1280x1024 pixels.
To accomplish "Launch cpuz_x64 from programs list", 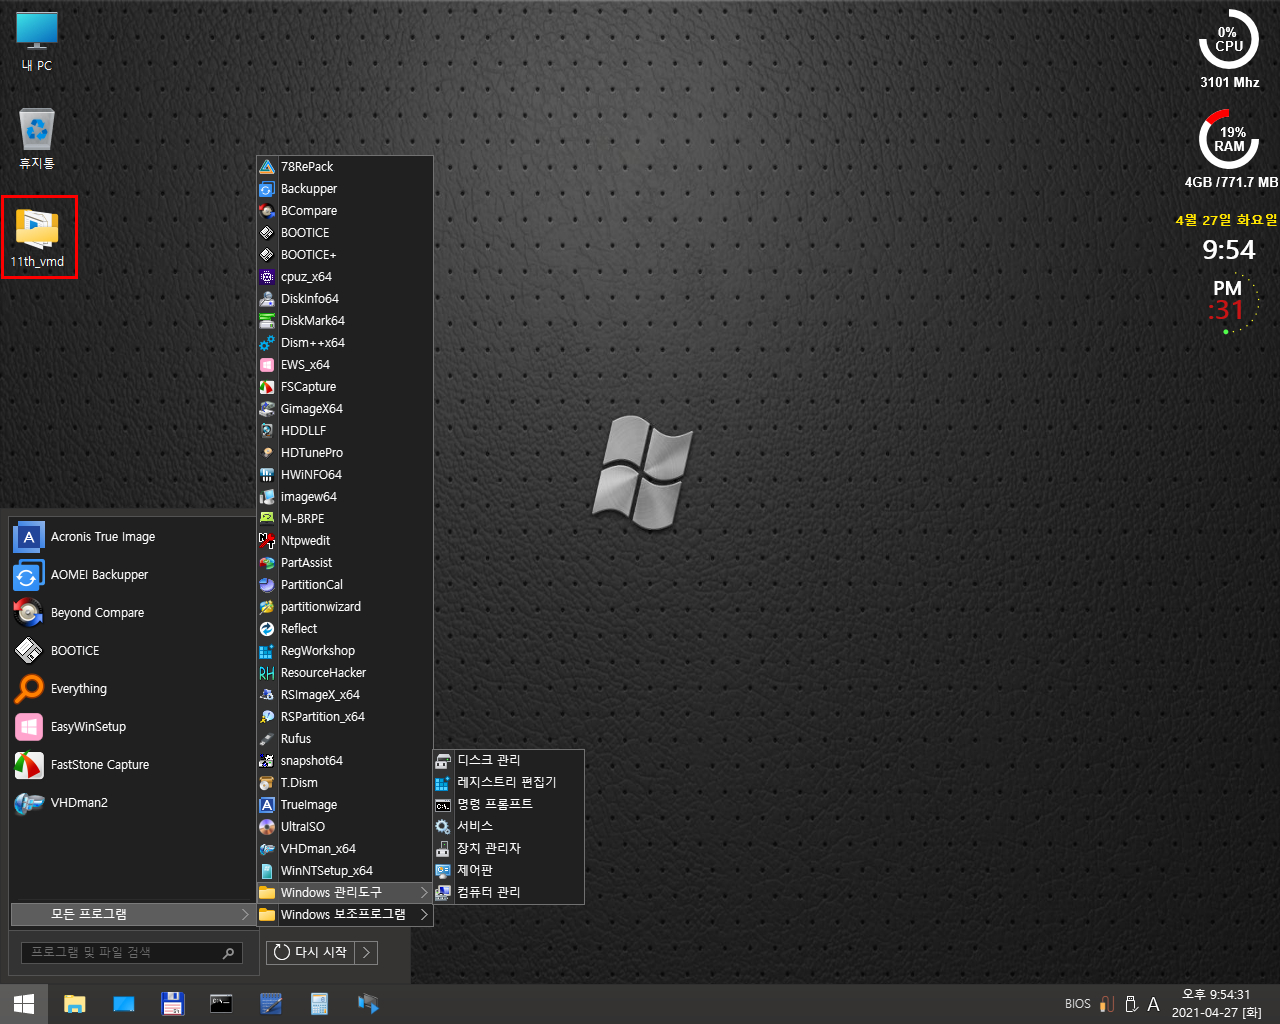I will pyautogui.click(x=345, y=277).
